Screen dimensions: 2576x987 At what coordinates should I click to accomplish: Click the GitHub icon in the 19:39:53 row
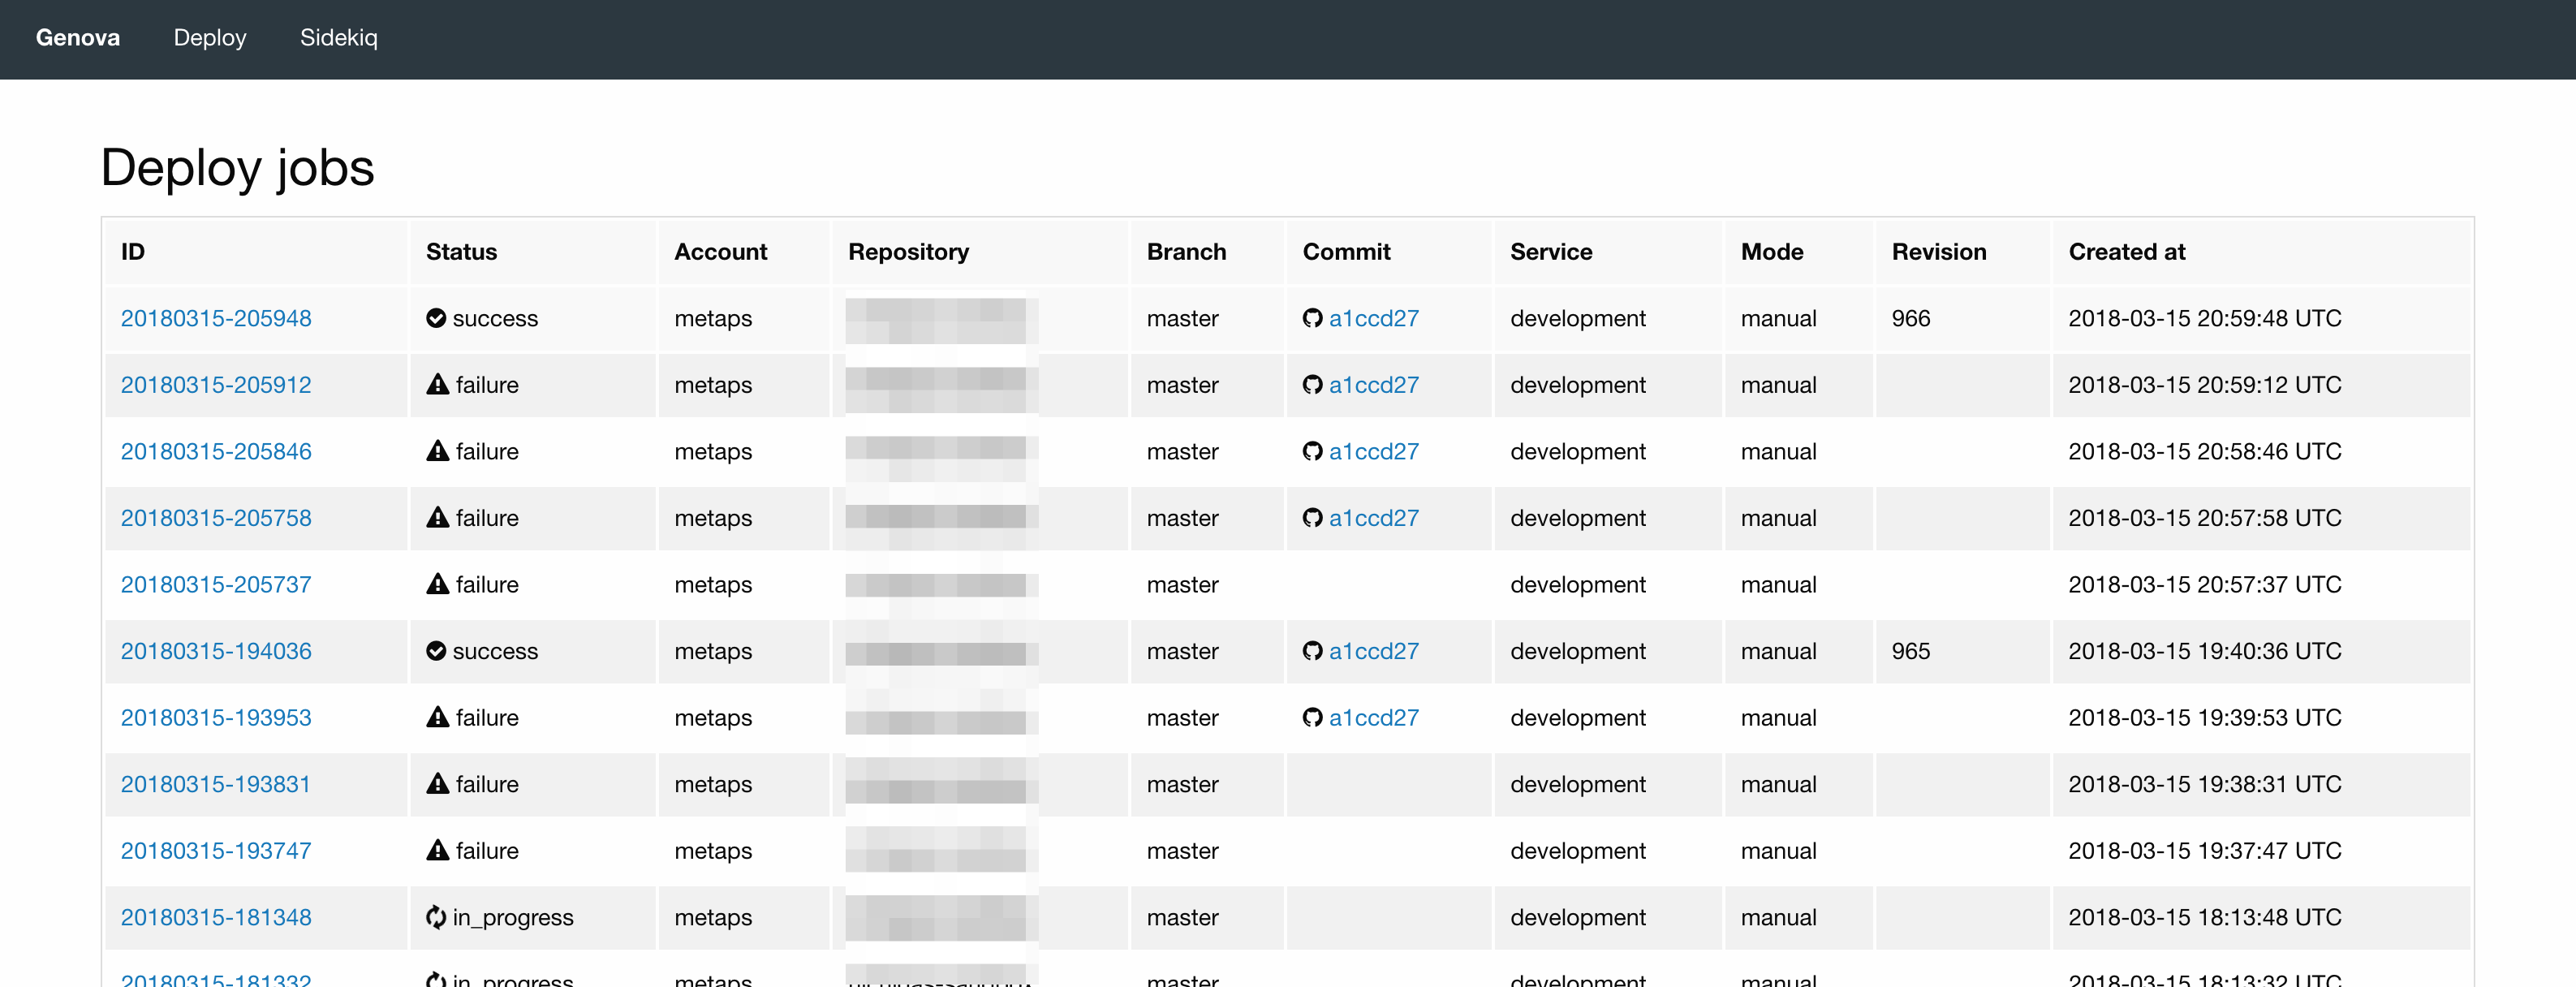pyautogui.click(x=1312, y=717)
